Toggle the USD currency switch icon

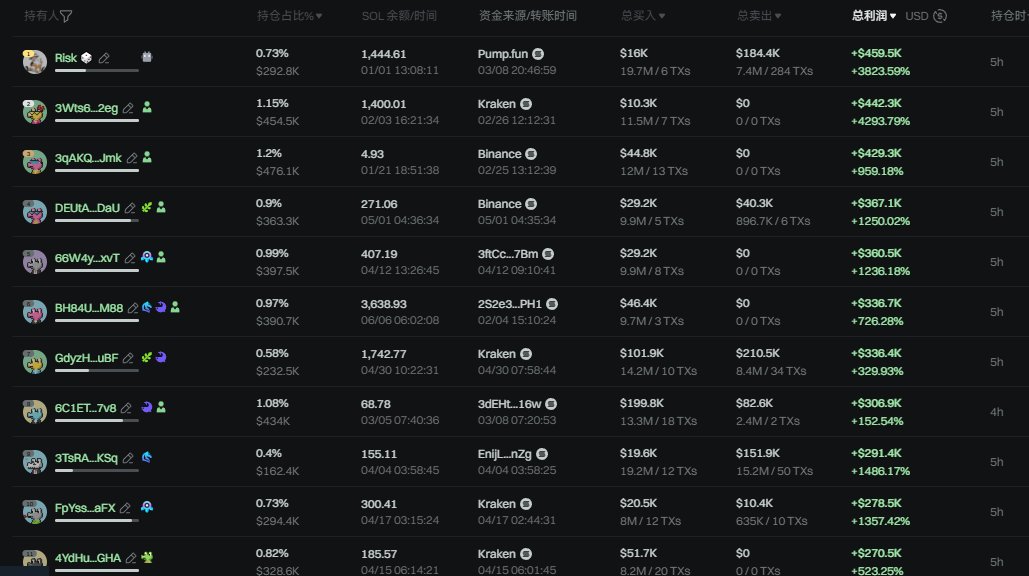click(940, 16)
